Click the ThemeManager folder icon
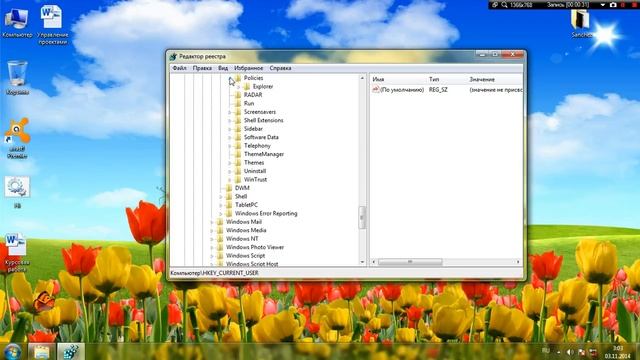Image resolution: width=640 pixels, height=360 pixels. point(238,154)
